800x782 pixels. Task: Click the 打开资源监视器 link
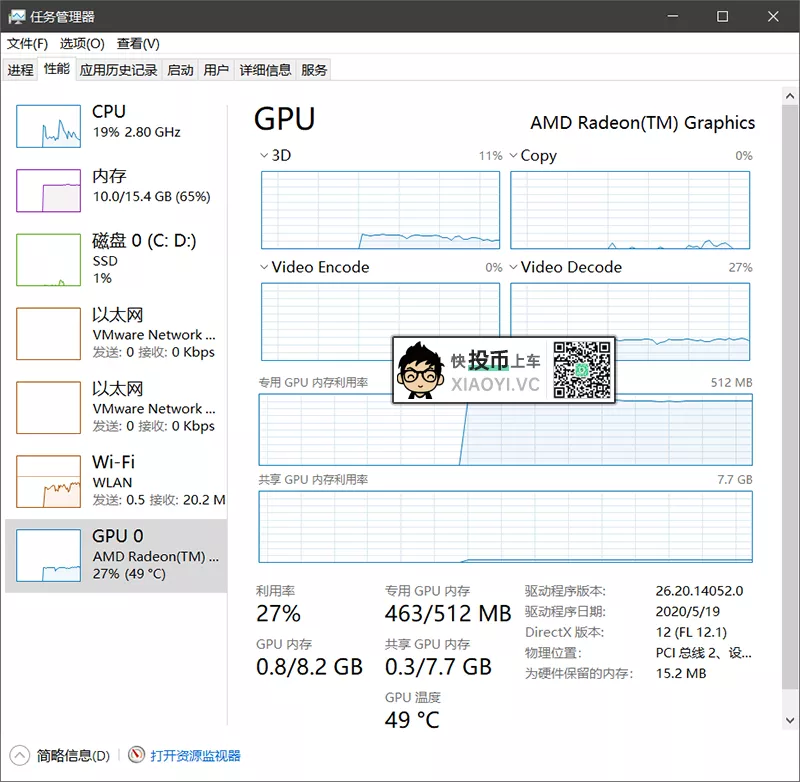pos(195,756)
